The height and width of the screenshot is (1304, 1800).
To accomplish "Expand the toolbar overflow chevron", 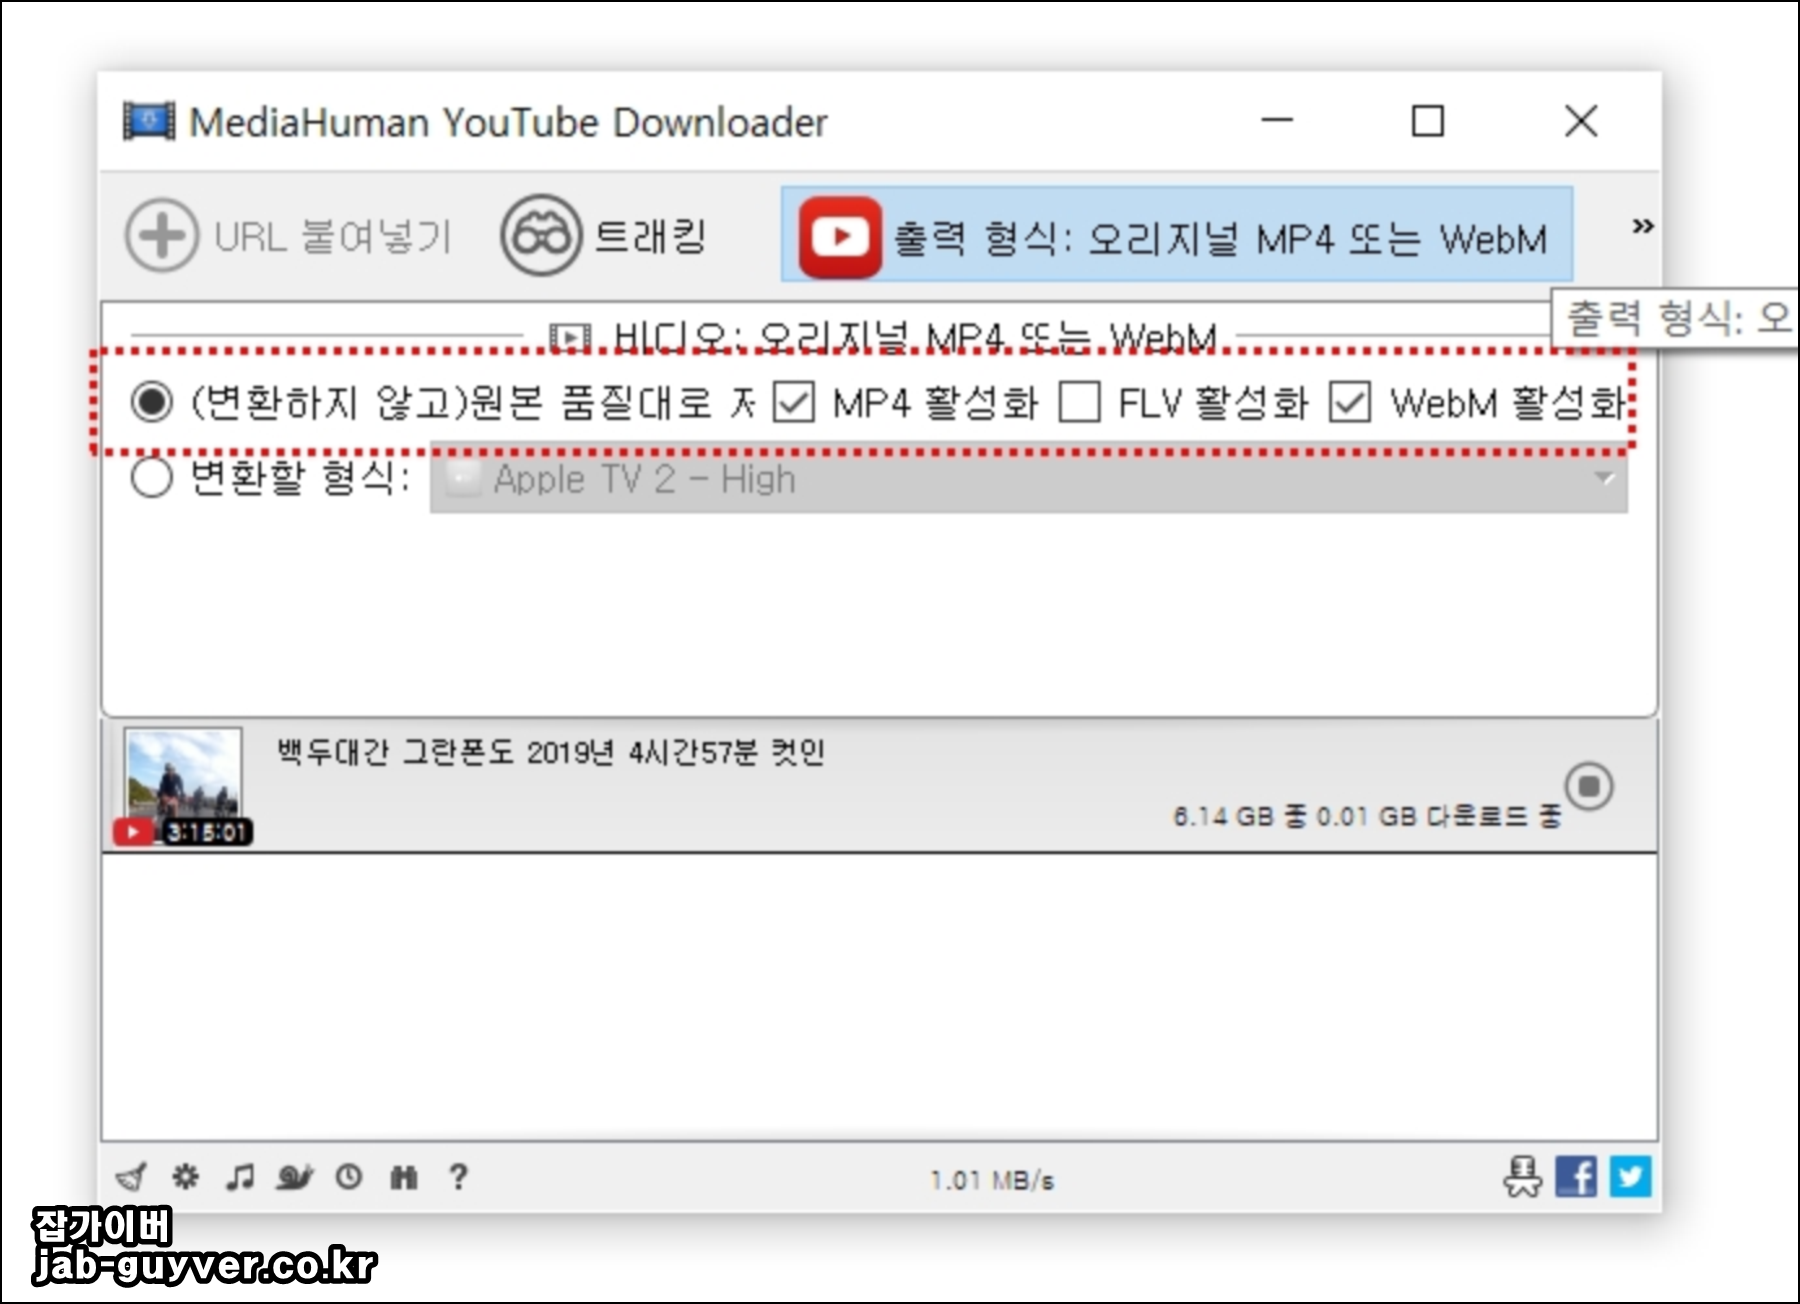I will coord(1642,226).
